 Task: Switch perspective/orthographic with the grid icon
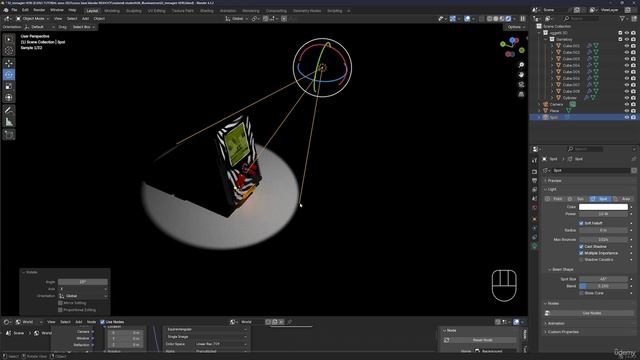521,94
